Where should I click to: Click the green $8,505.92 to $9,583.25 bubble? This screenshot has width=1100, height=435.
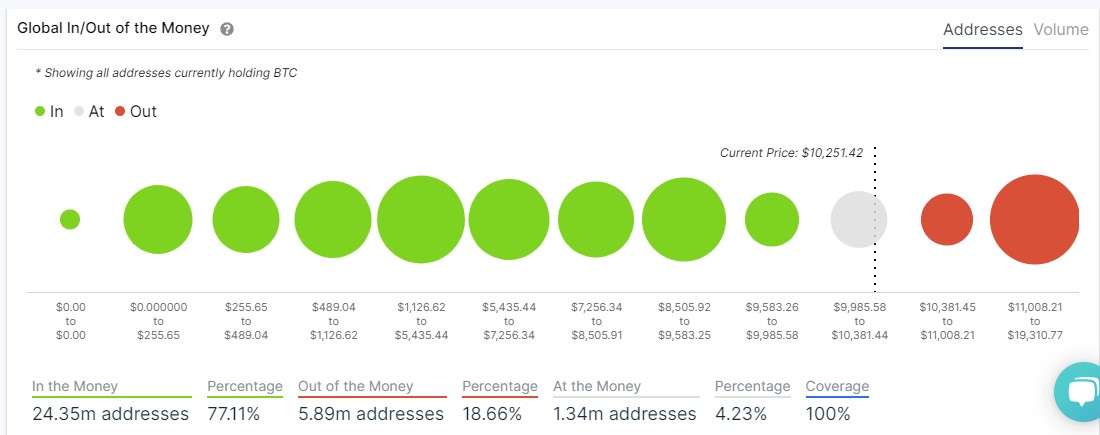tap(684, 219)
